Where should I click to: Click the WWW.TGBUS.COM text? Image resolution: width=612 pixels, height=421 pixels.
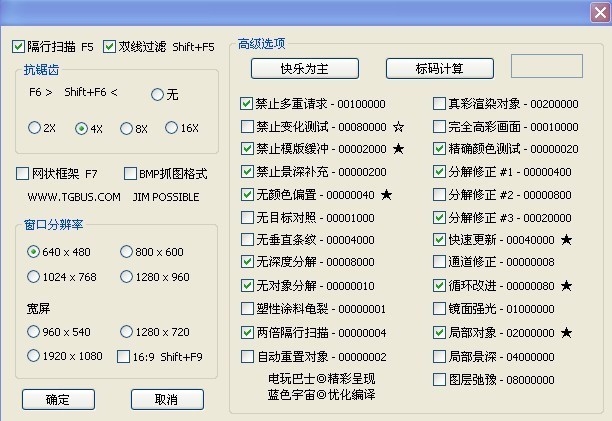coord(74,197)
